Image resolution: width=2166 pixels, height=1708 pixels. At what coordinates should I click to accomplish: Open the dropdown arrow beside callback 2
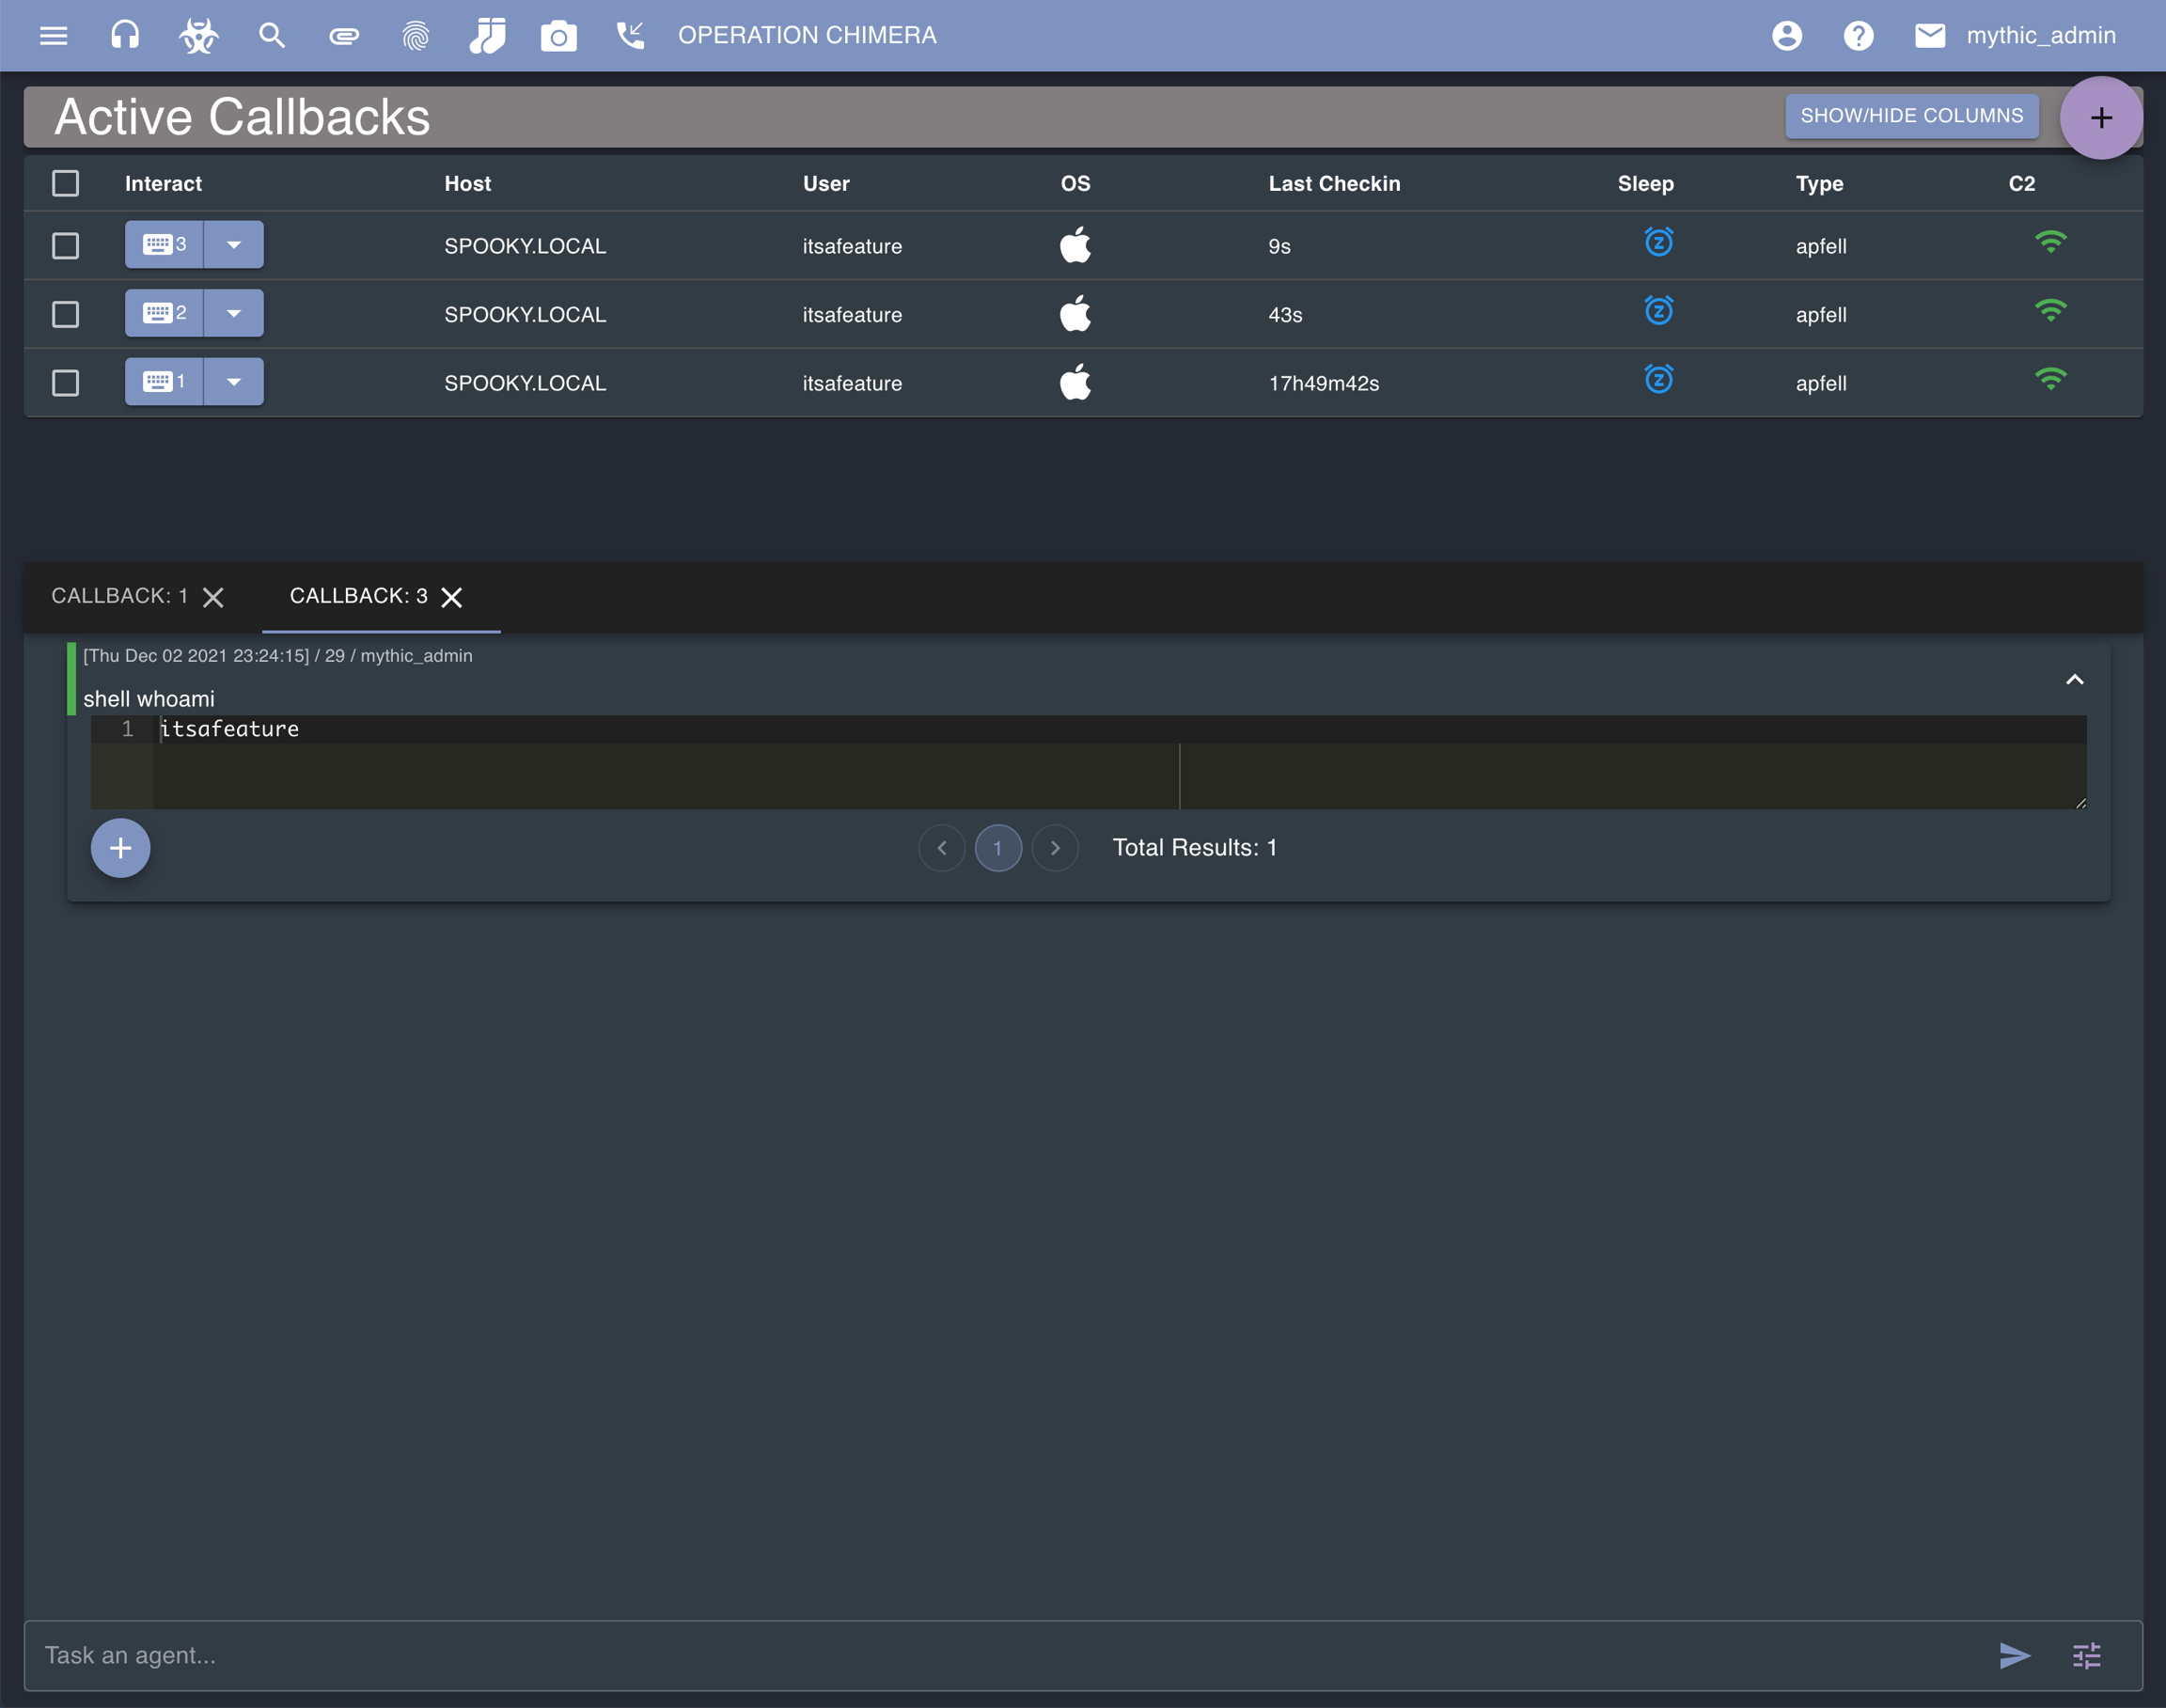(234, 314)
